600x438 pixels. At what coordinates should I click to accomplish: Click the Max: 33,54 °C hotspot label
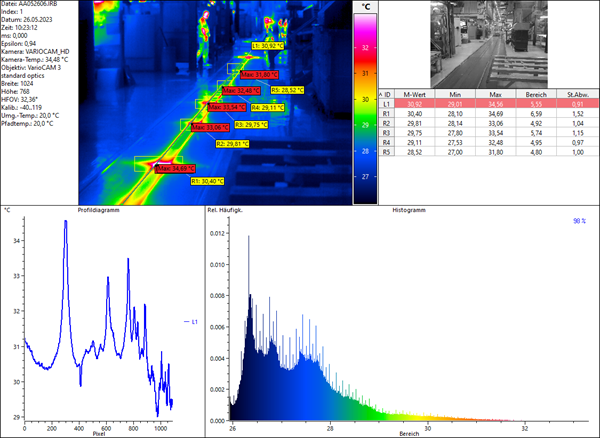(226, 107)
